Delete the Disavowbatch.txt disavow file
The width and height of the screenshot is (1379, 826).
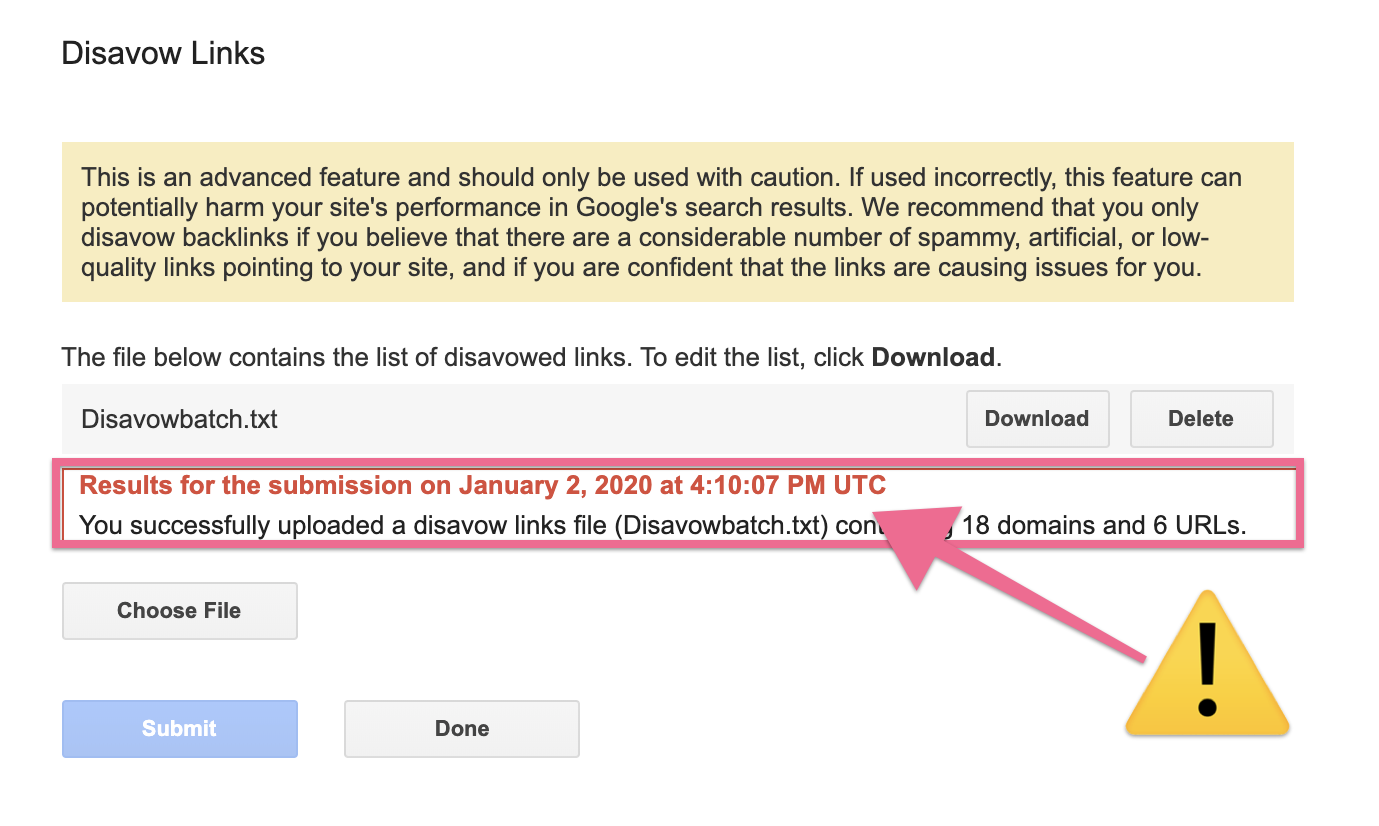[1201, 419]
